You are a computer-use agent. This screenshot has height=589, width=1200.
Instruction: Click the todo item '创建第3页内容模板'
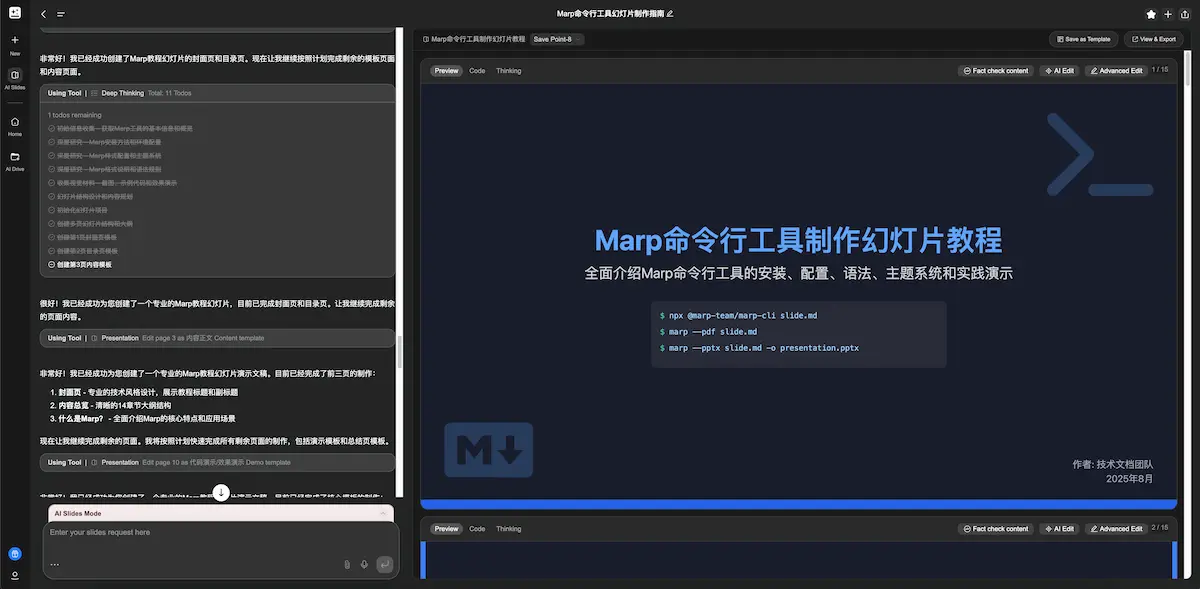[x=84, y=265]
